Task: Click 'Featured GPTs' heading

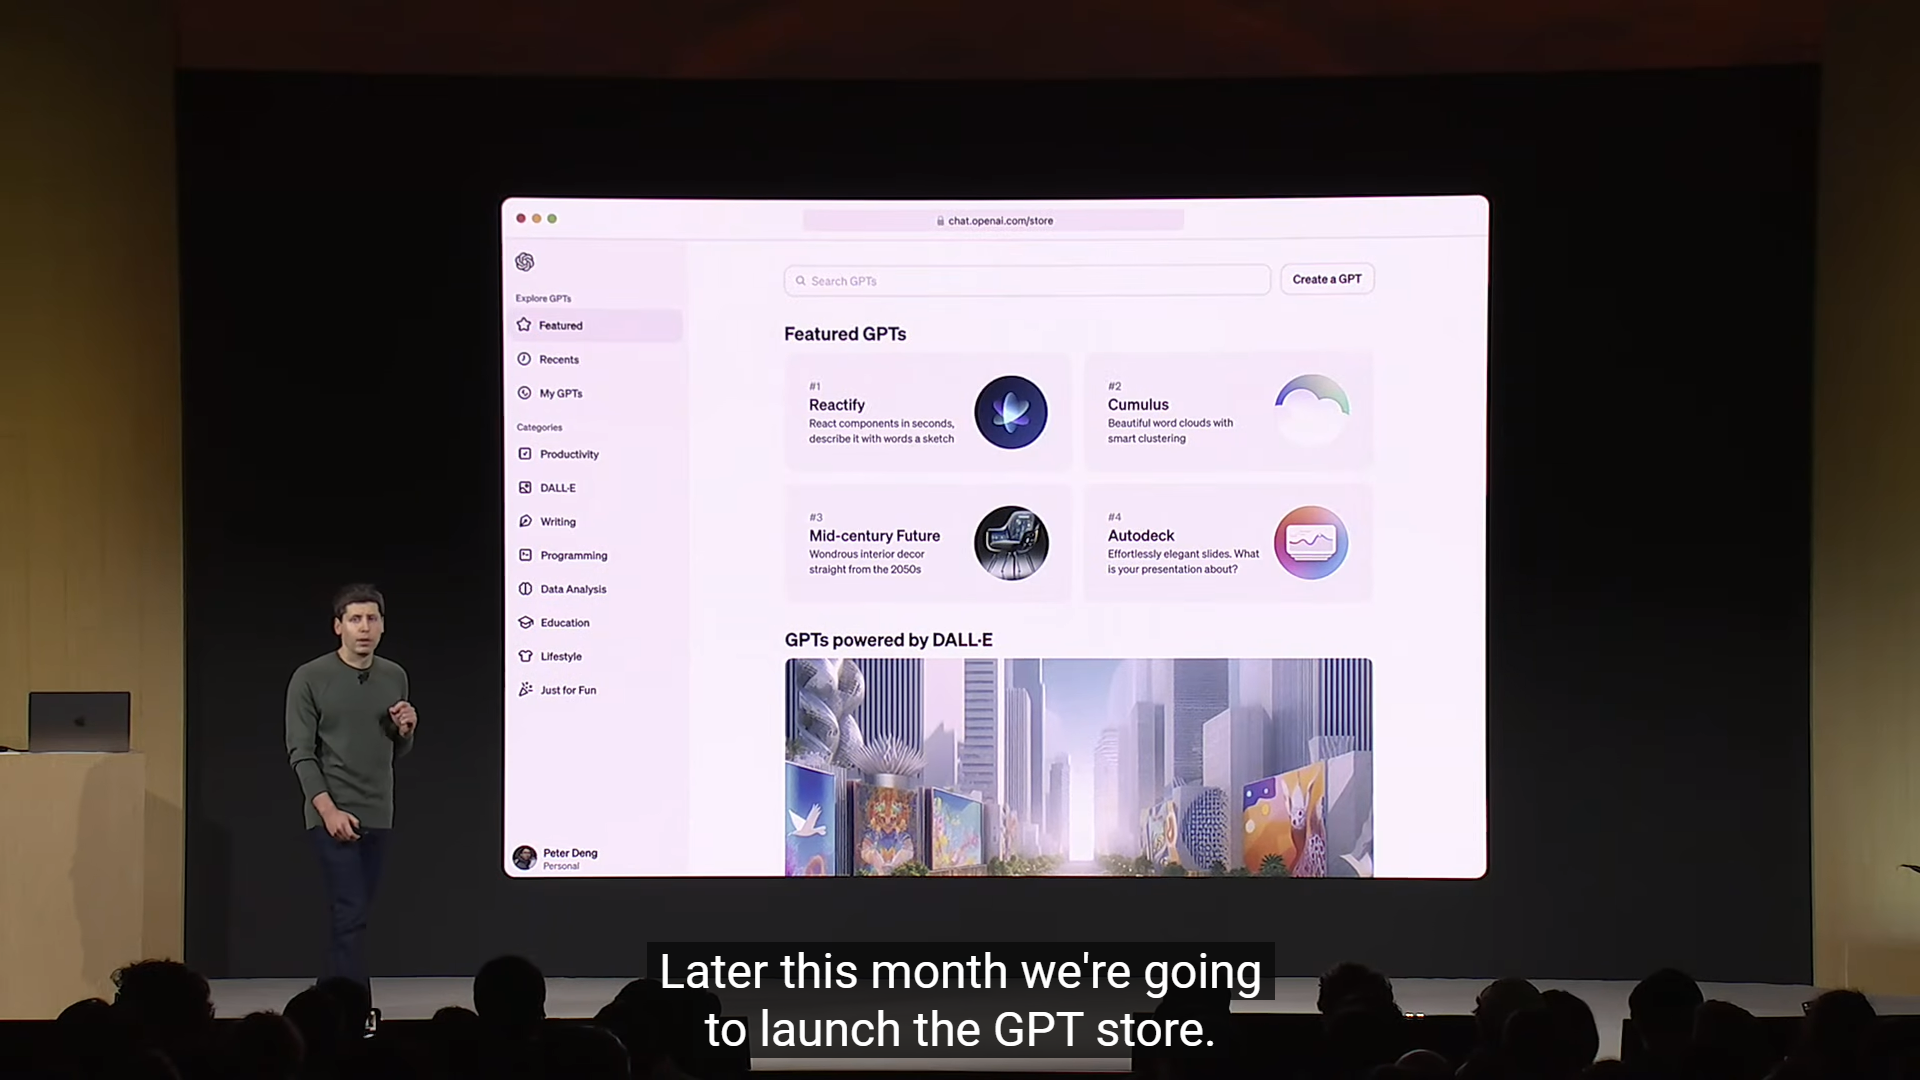Action: coord(845,334)
